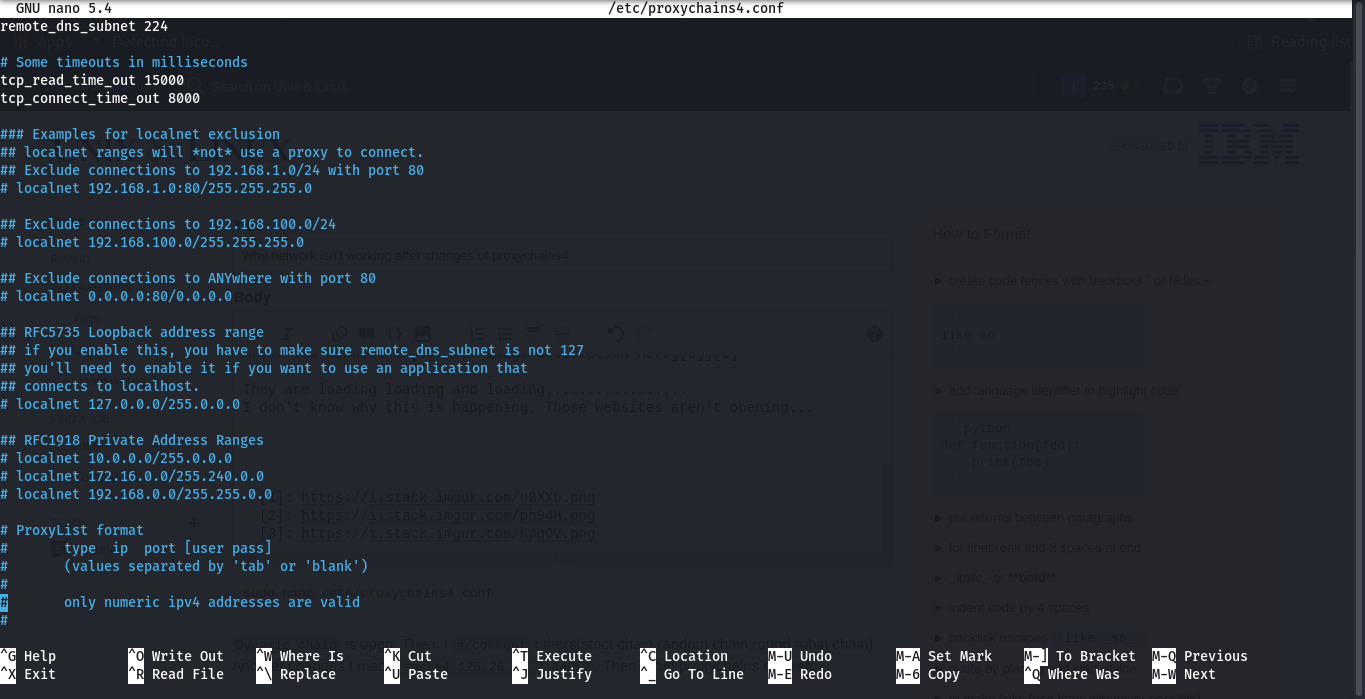Click the blockquote icon in the Body editor toolbar
This screenshot has width=1365, height=699.
367,334
